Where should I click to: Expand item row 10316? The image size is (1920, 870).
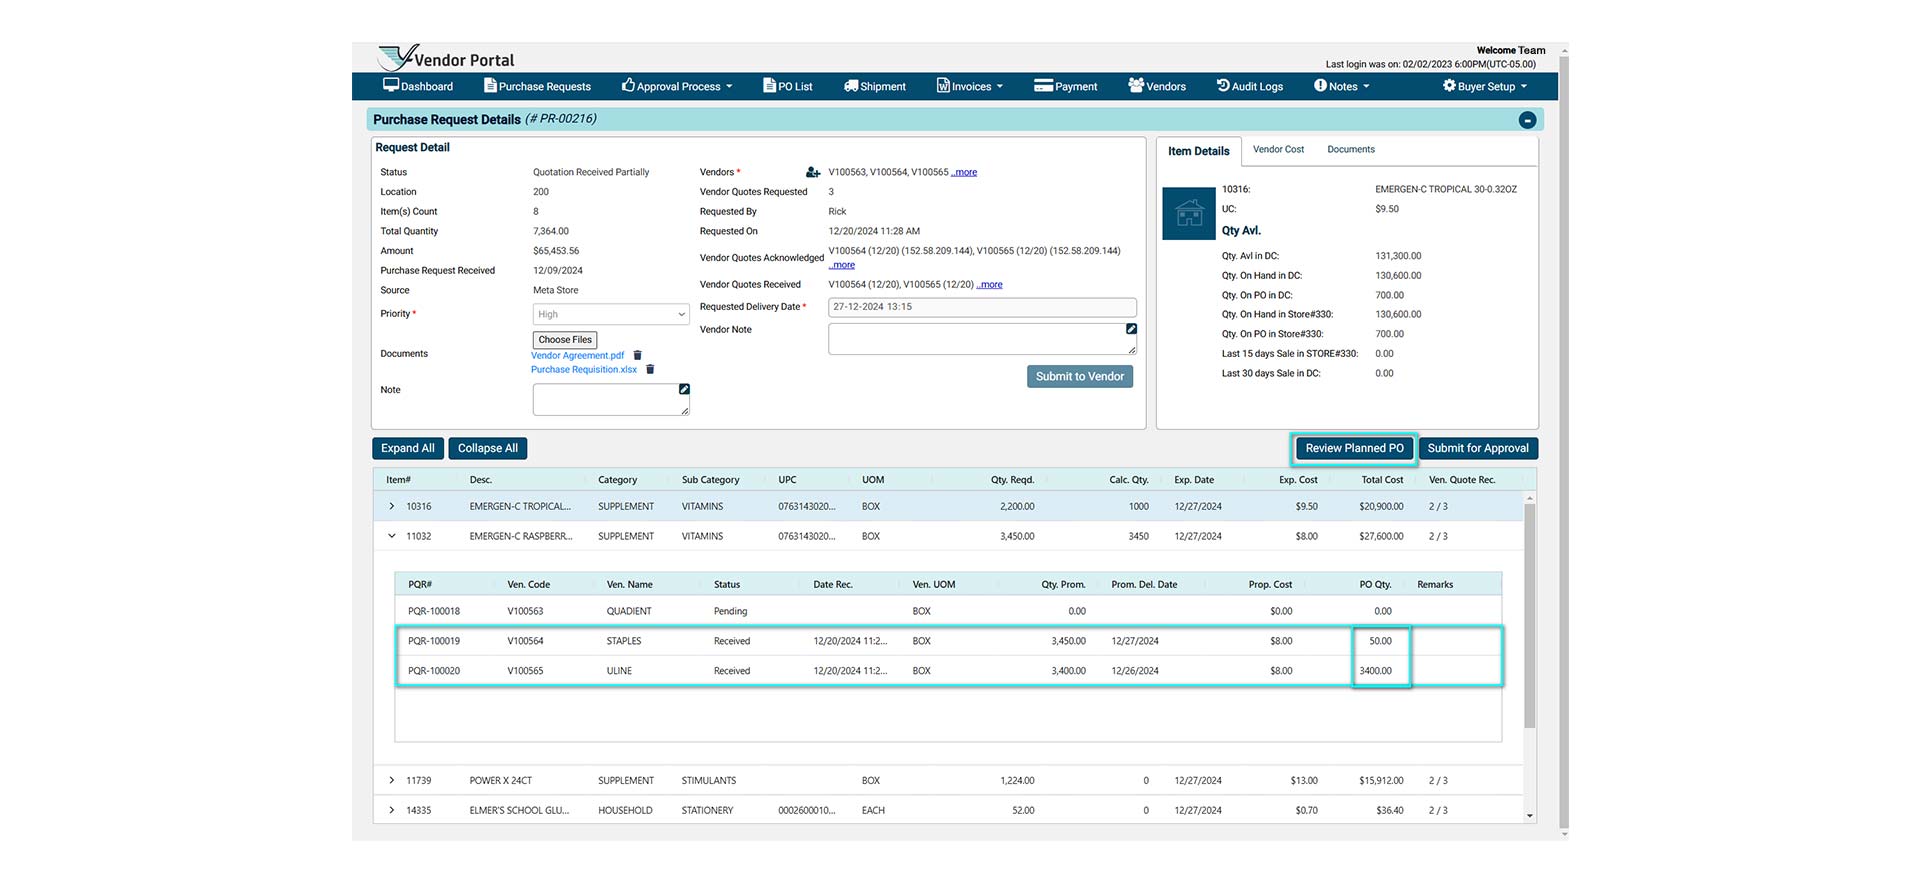[392, 506]
